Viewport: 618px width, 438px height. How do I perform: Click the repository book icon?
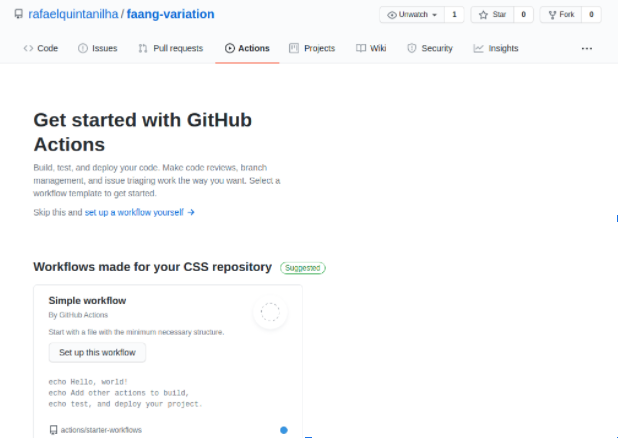20,15
